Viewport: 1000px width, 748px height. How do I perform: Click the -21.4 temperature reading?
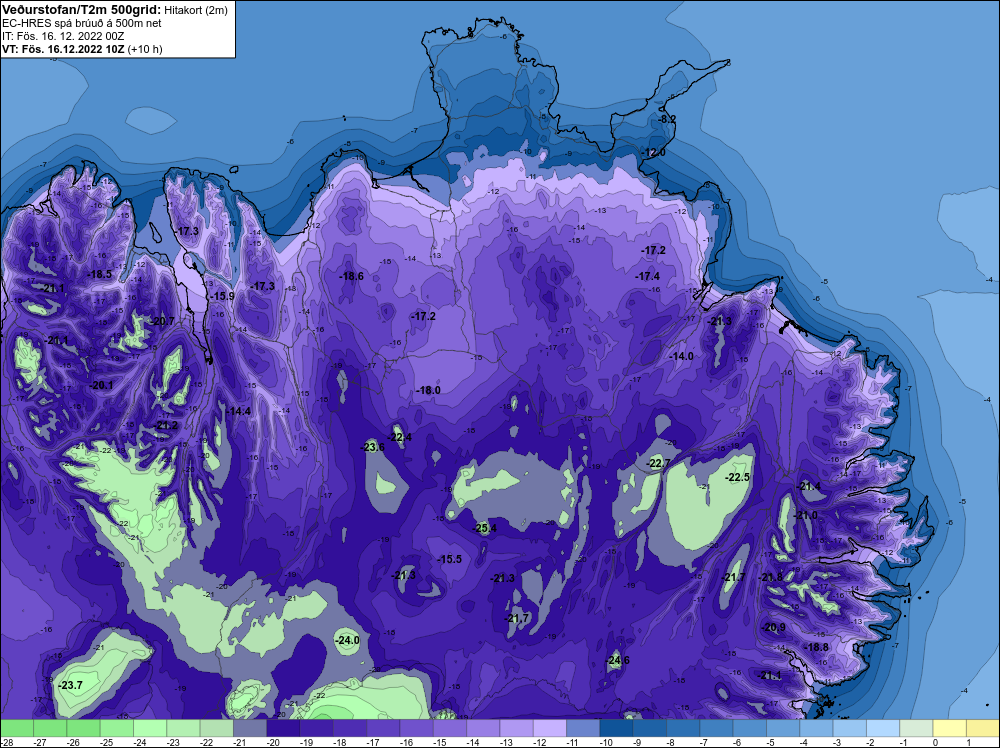pos(809,486)
